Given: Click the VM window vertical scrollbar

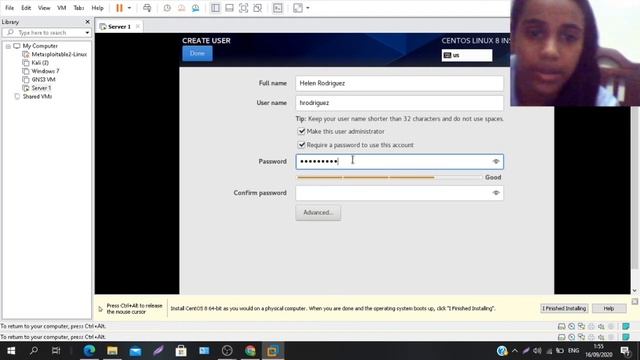Looking at the screenshot, I should pyautogui.click(x=634, y=188).
